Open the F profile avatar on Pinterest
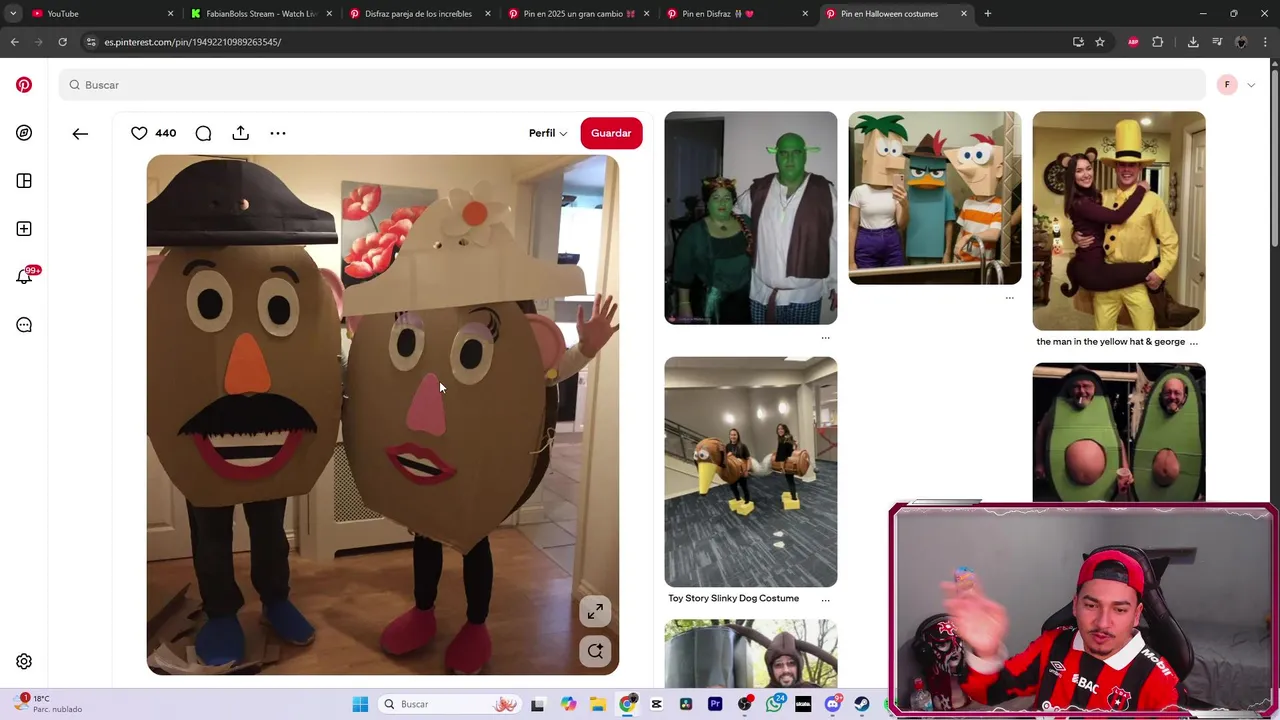The width and height of the screenshot is (1280, 720). [1227, 85]
